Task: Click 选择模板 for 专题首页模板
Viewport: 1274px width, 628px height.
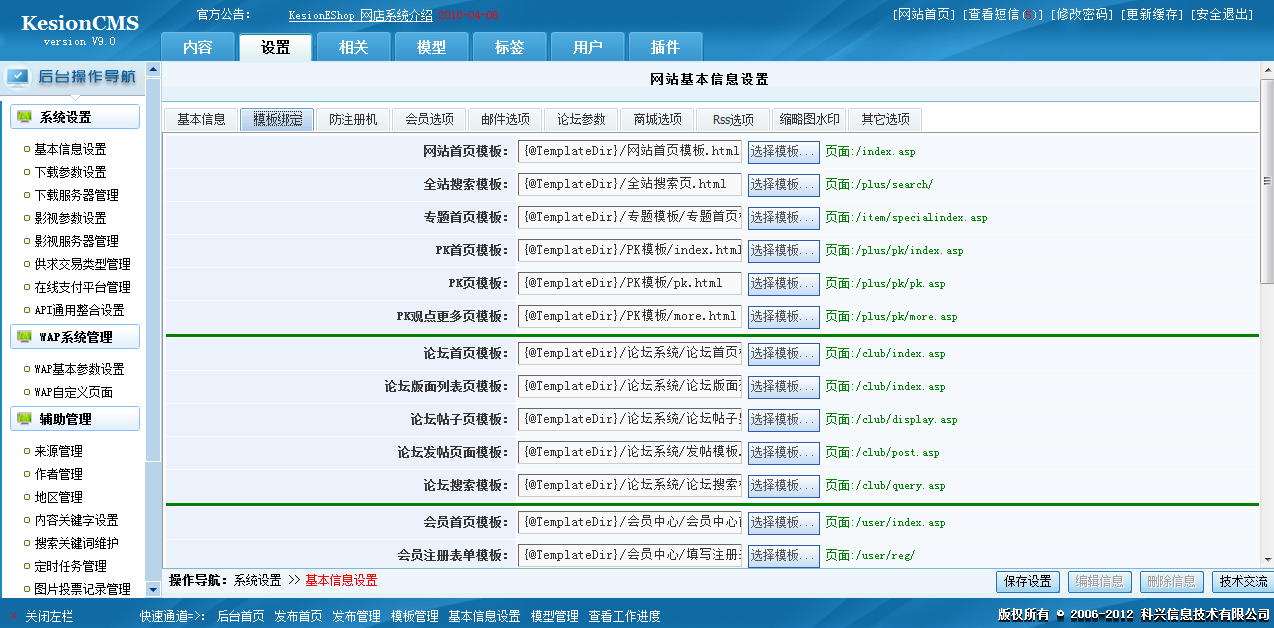Action: [x=784, y=218]
